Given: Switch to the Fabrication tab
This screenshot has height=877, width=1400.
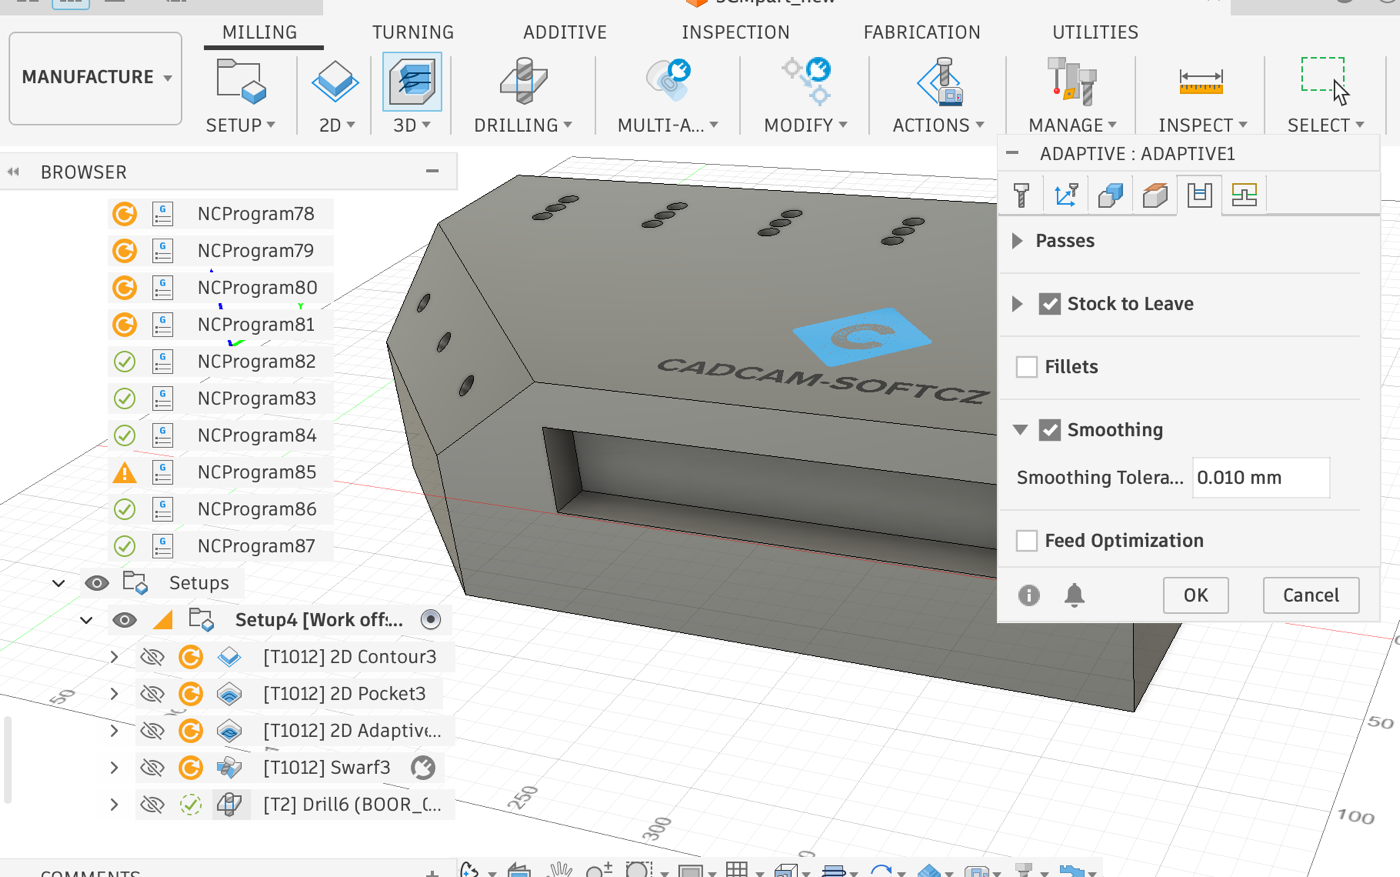Looking at the screenshot, I should pyautogui.click(x=922, y=32).
